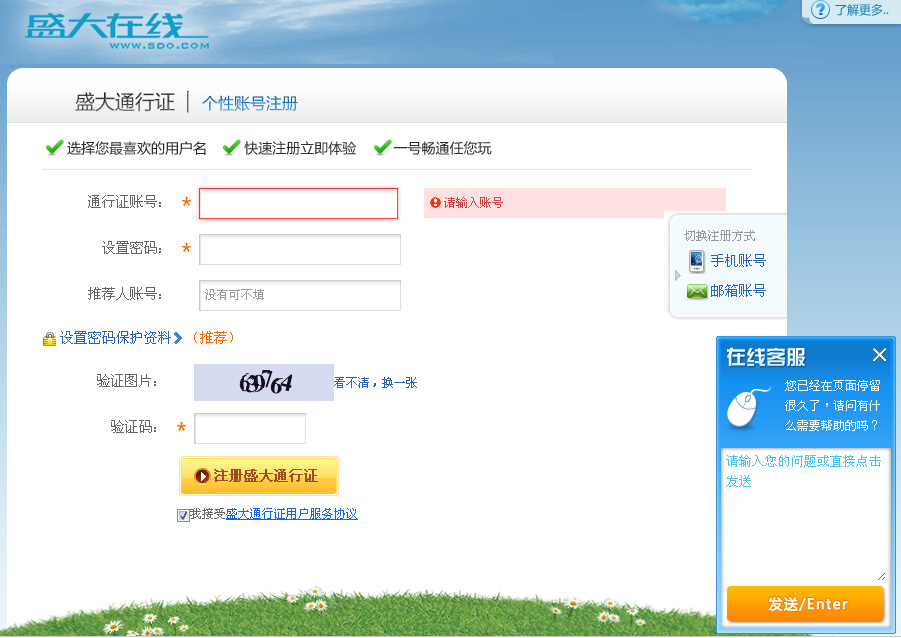Open the 了解更多 help link

pyautogui.click(x=861, y=10)
